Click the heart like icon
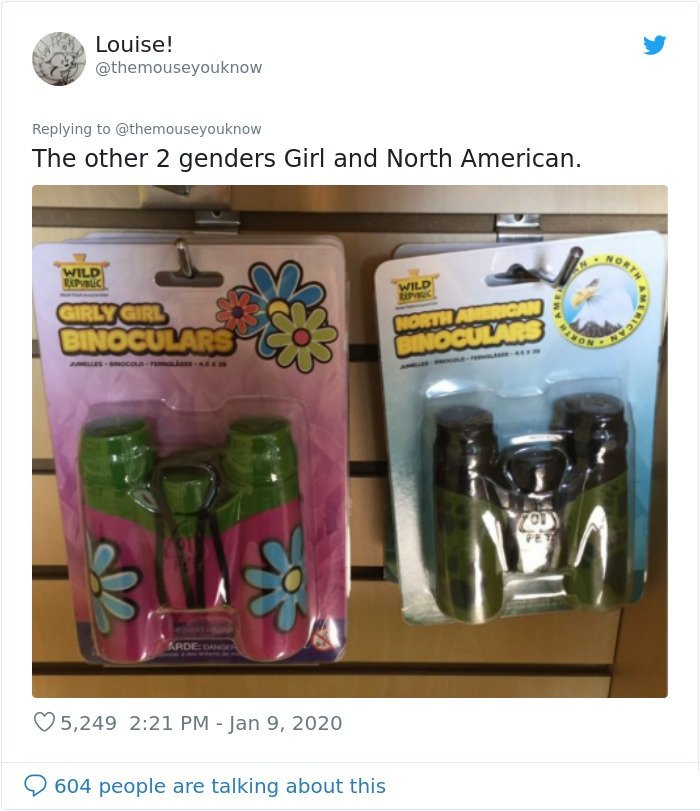This screenshot has width=700, height=811. [x=44, y=722]
